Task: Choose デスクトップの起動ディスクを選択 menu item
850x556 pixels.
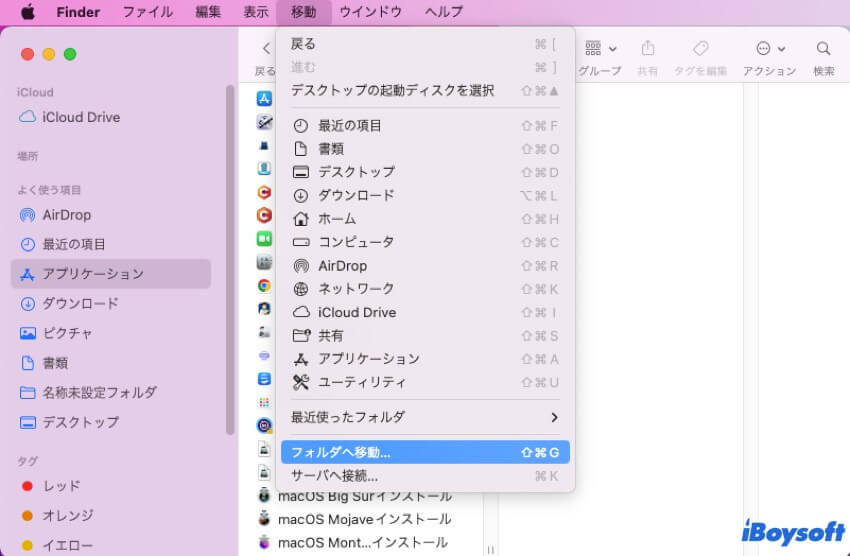Action: [x=392, y=90]
